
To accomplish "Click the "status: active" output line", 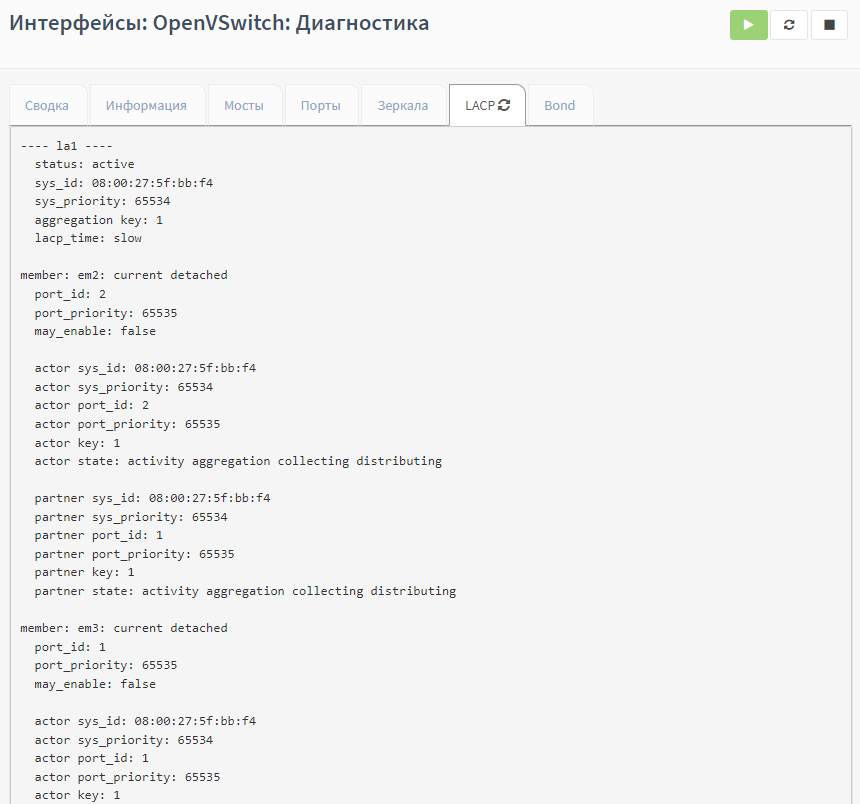I will click(x=84, y=164).
